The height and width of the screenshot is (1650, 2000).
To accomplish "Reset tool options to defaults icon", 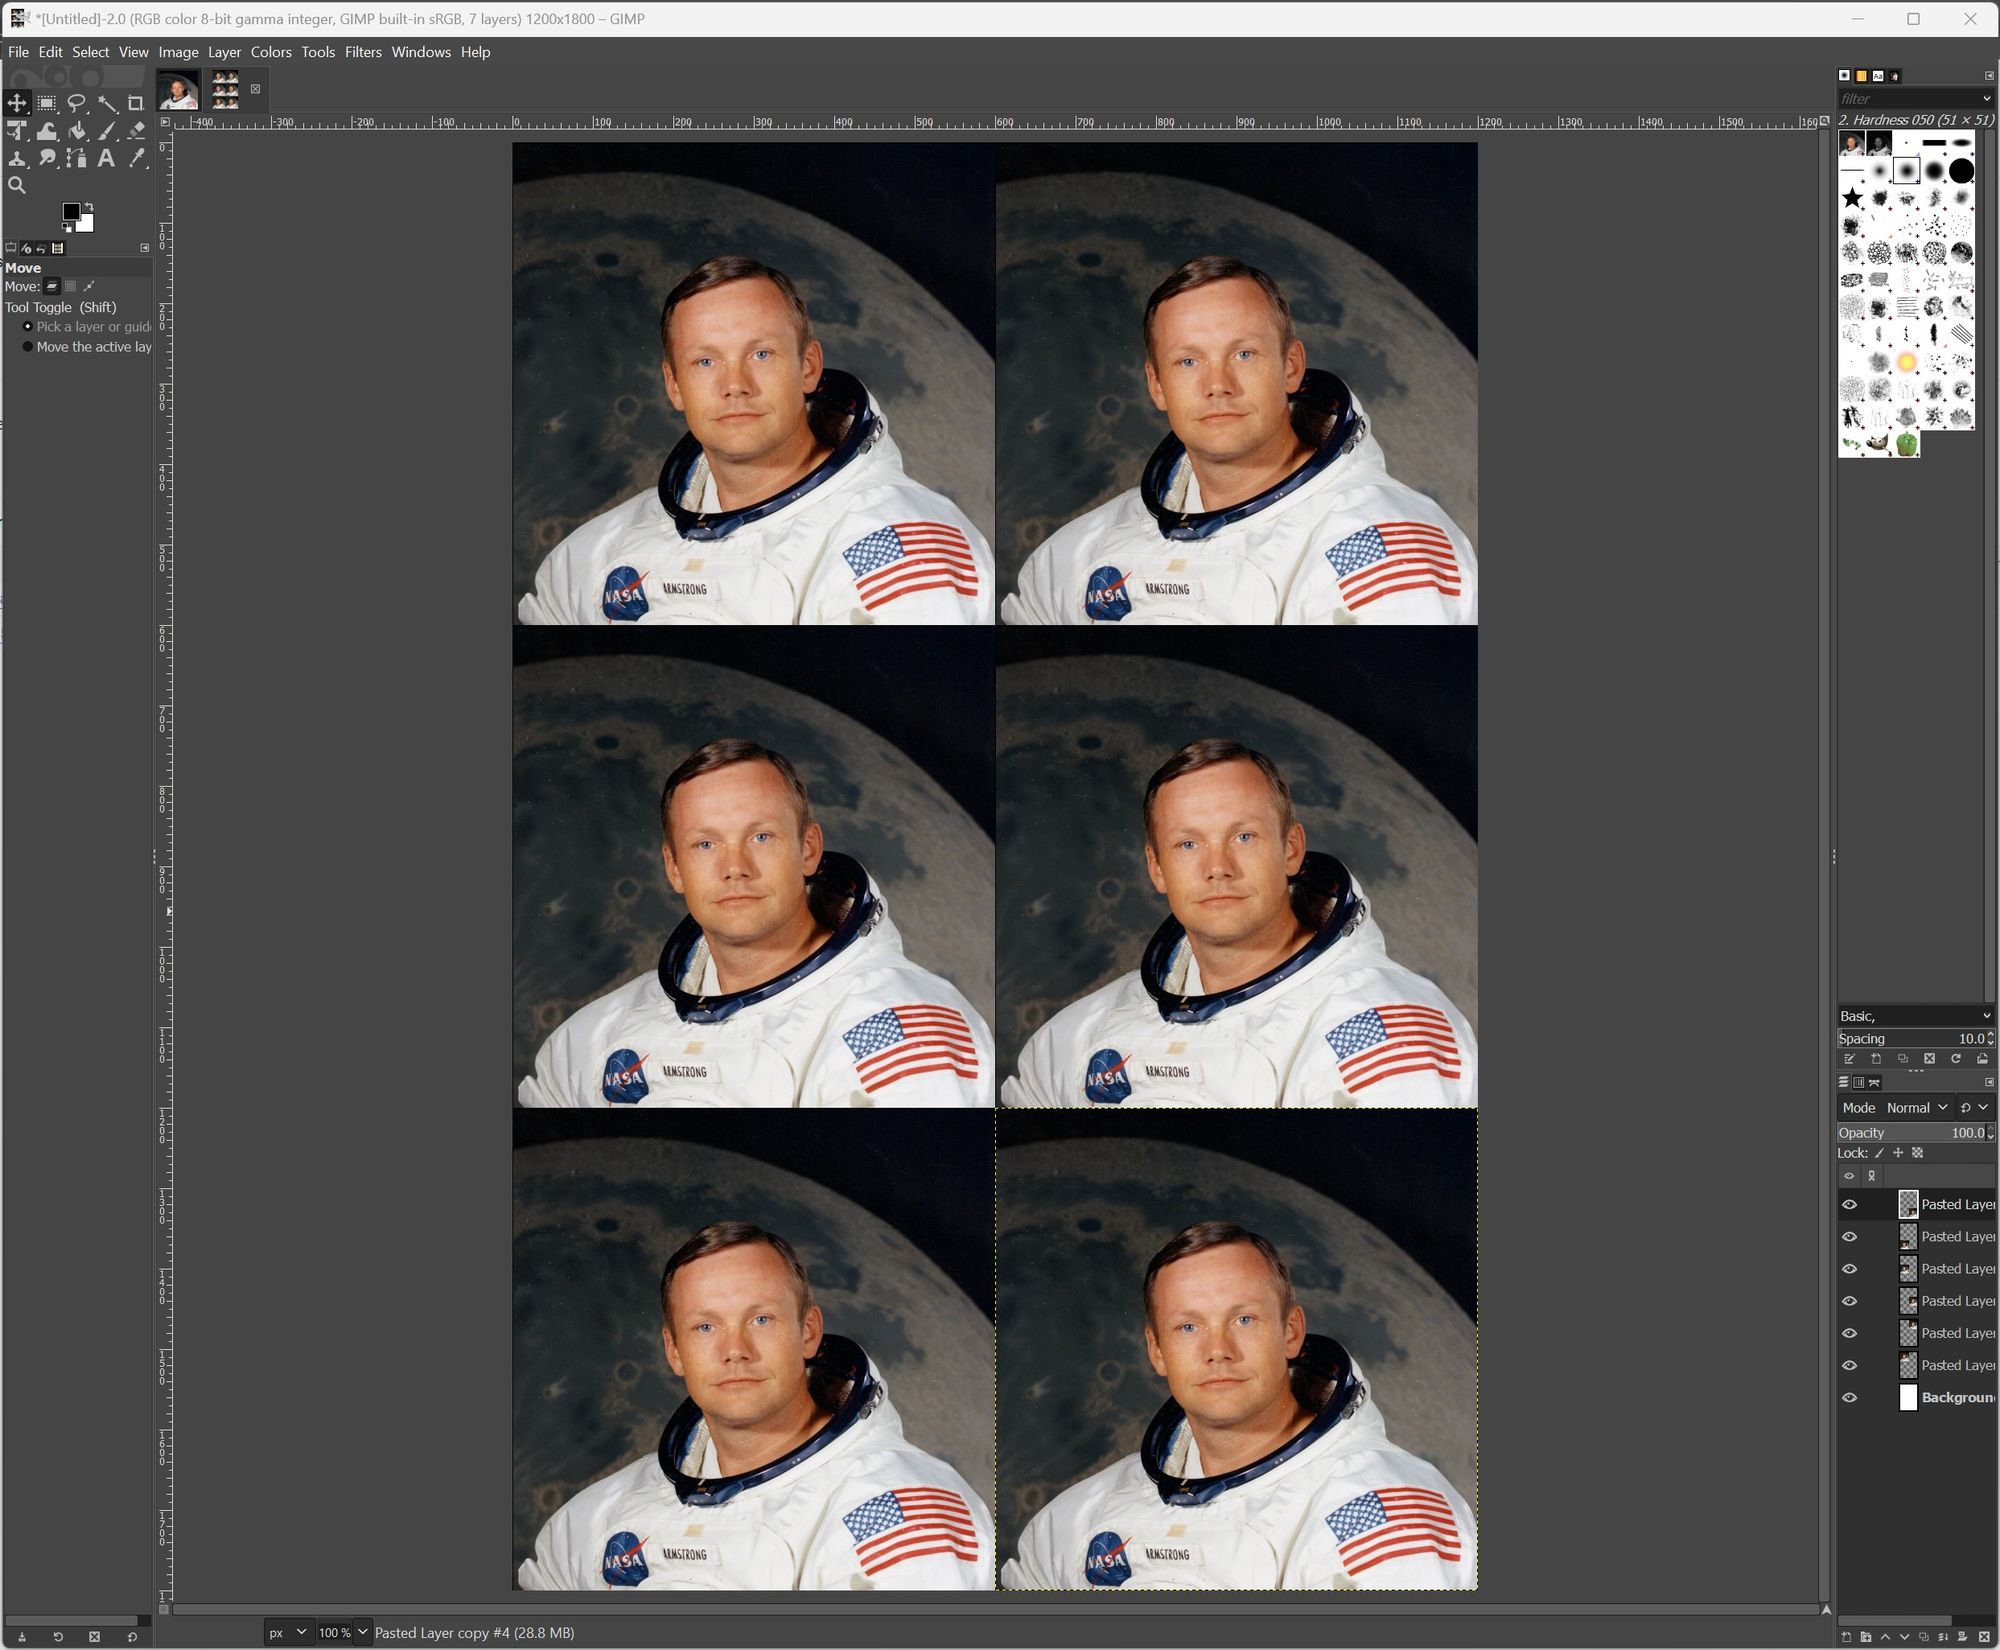I will [132, 1637].
